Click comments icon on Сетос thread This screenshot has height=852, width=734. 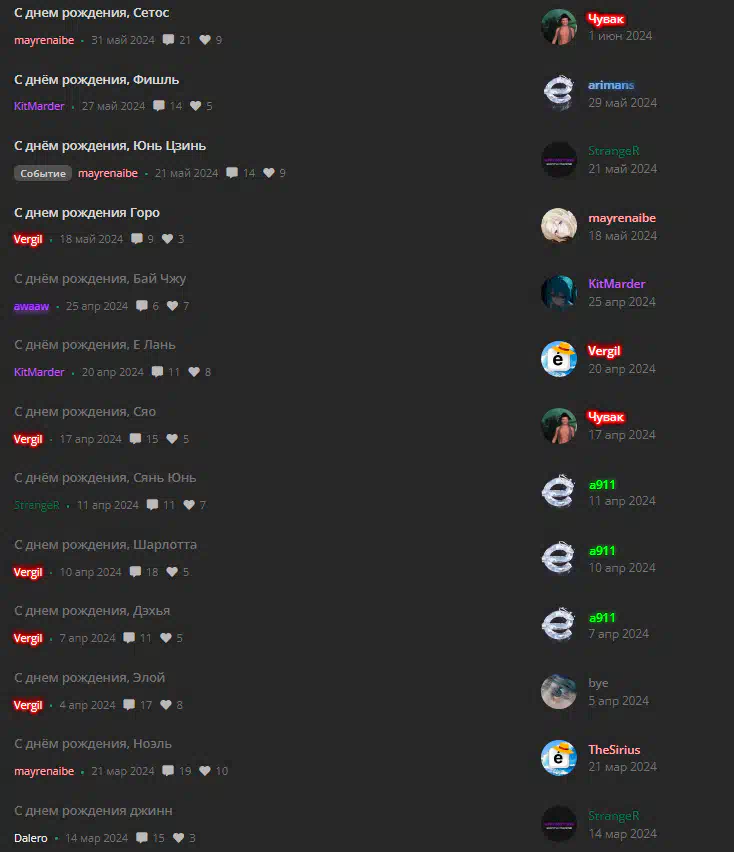(168, 40)
